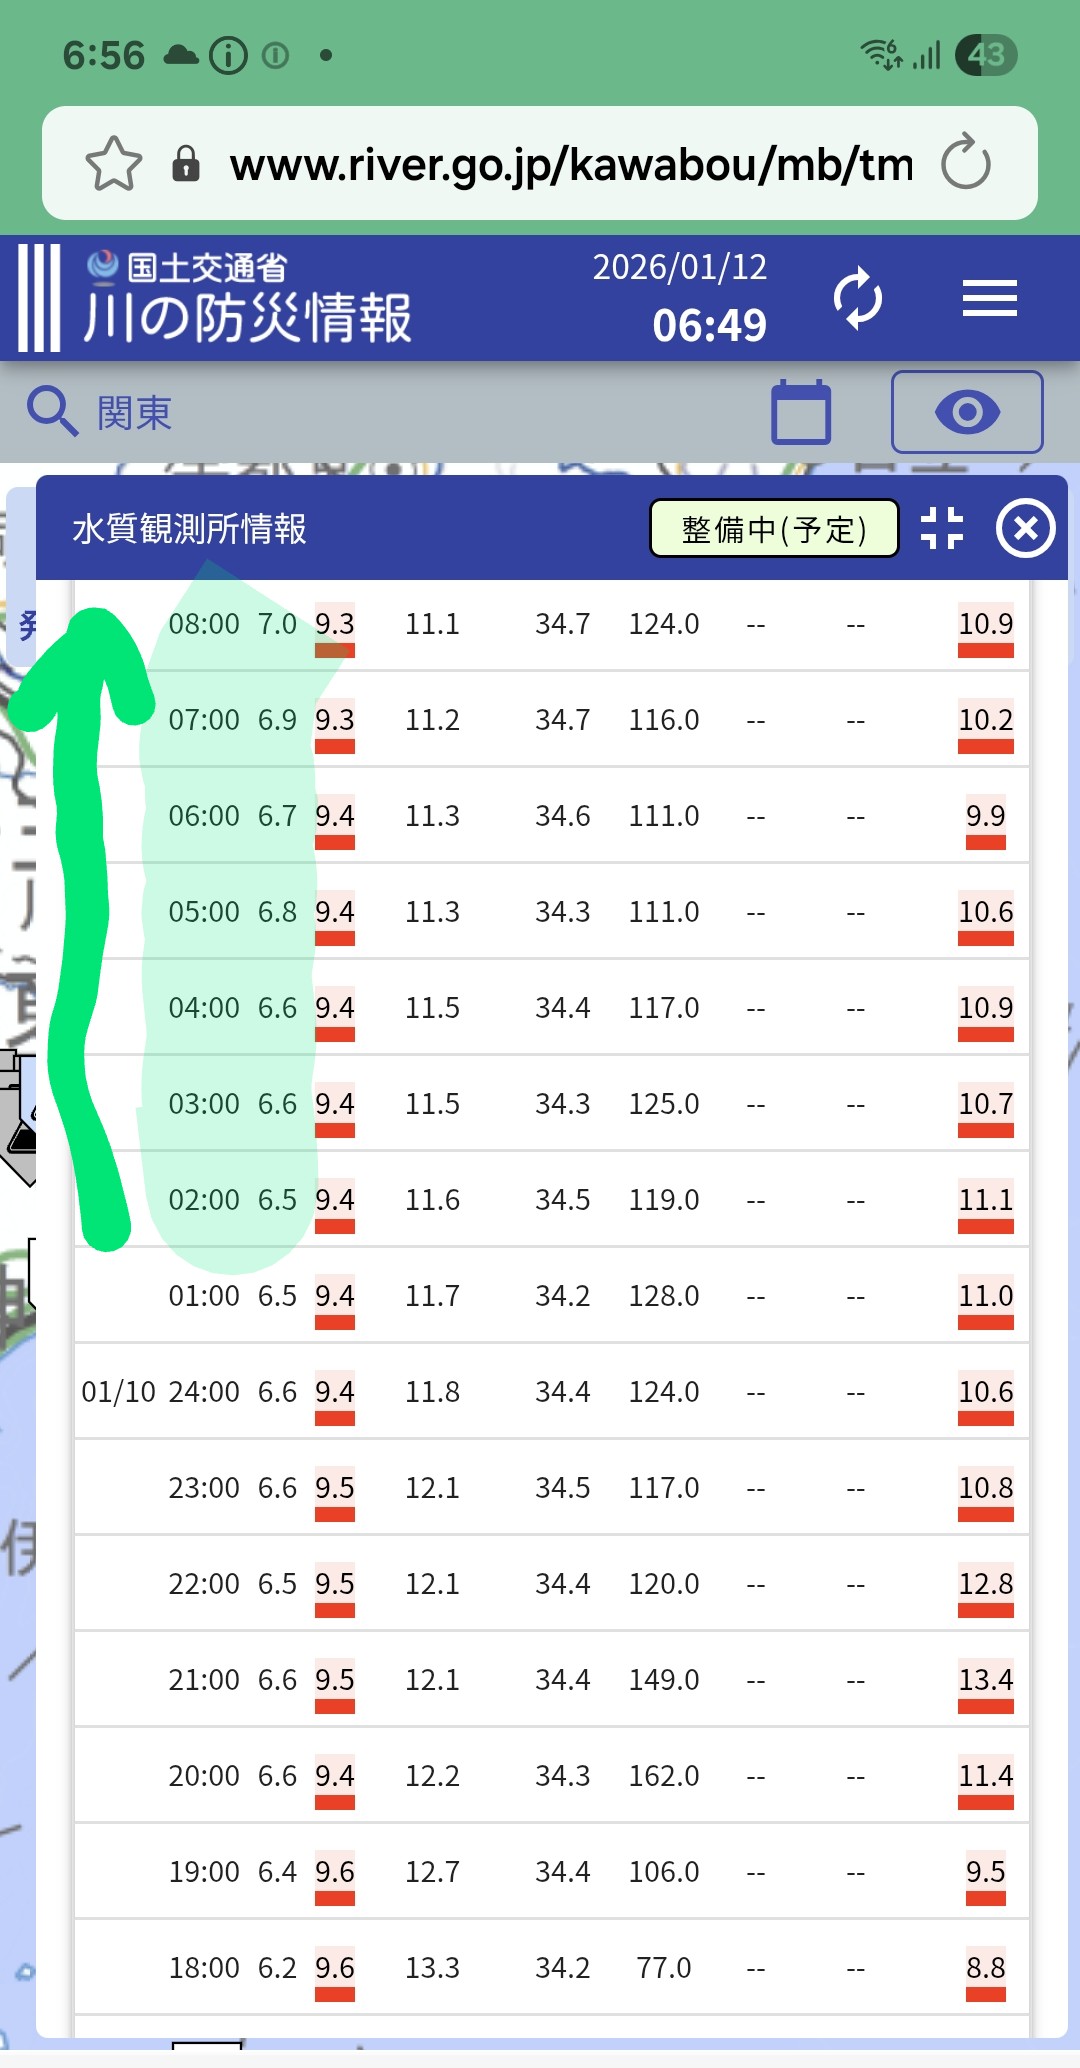
Task: Collapse the 水質観測所情報 panel with shrink icon
Action: 941,528
